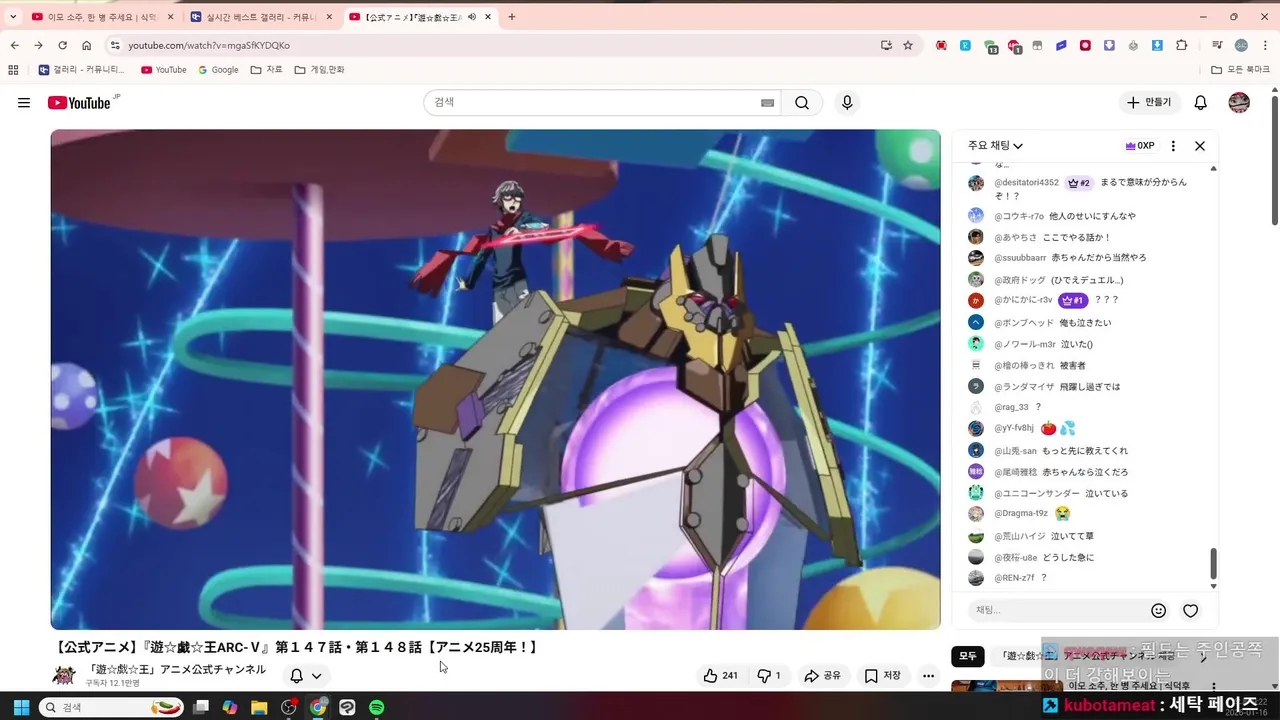Click the anime video player

point(496,379)
